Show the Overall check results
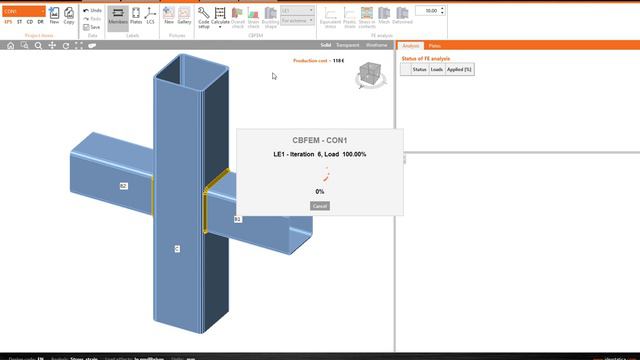 coord(238,18)
